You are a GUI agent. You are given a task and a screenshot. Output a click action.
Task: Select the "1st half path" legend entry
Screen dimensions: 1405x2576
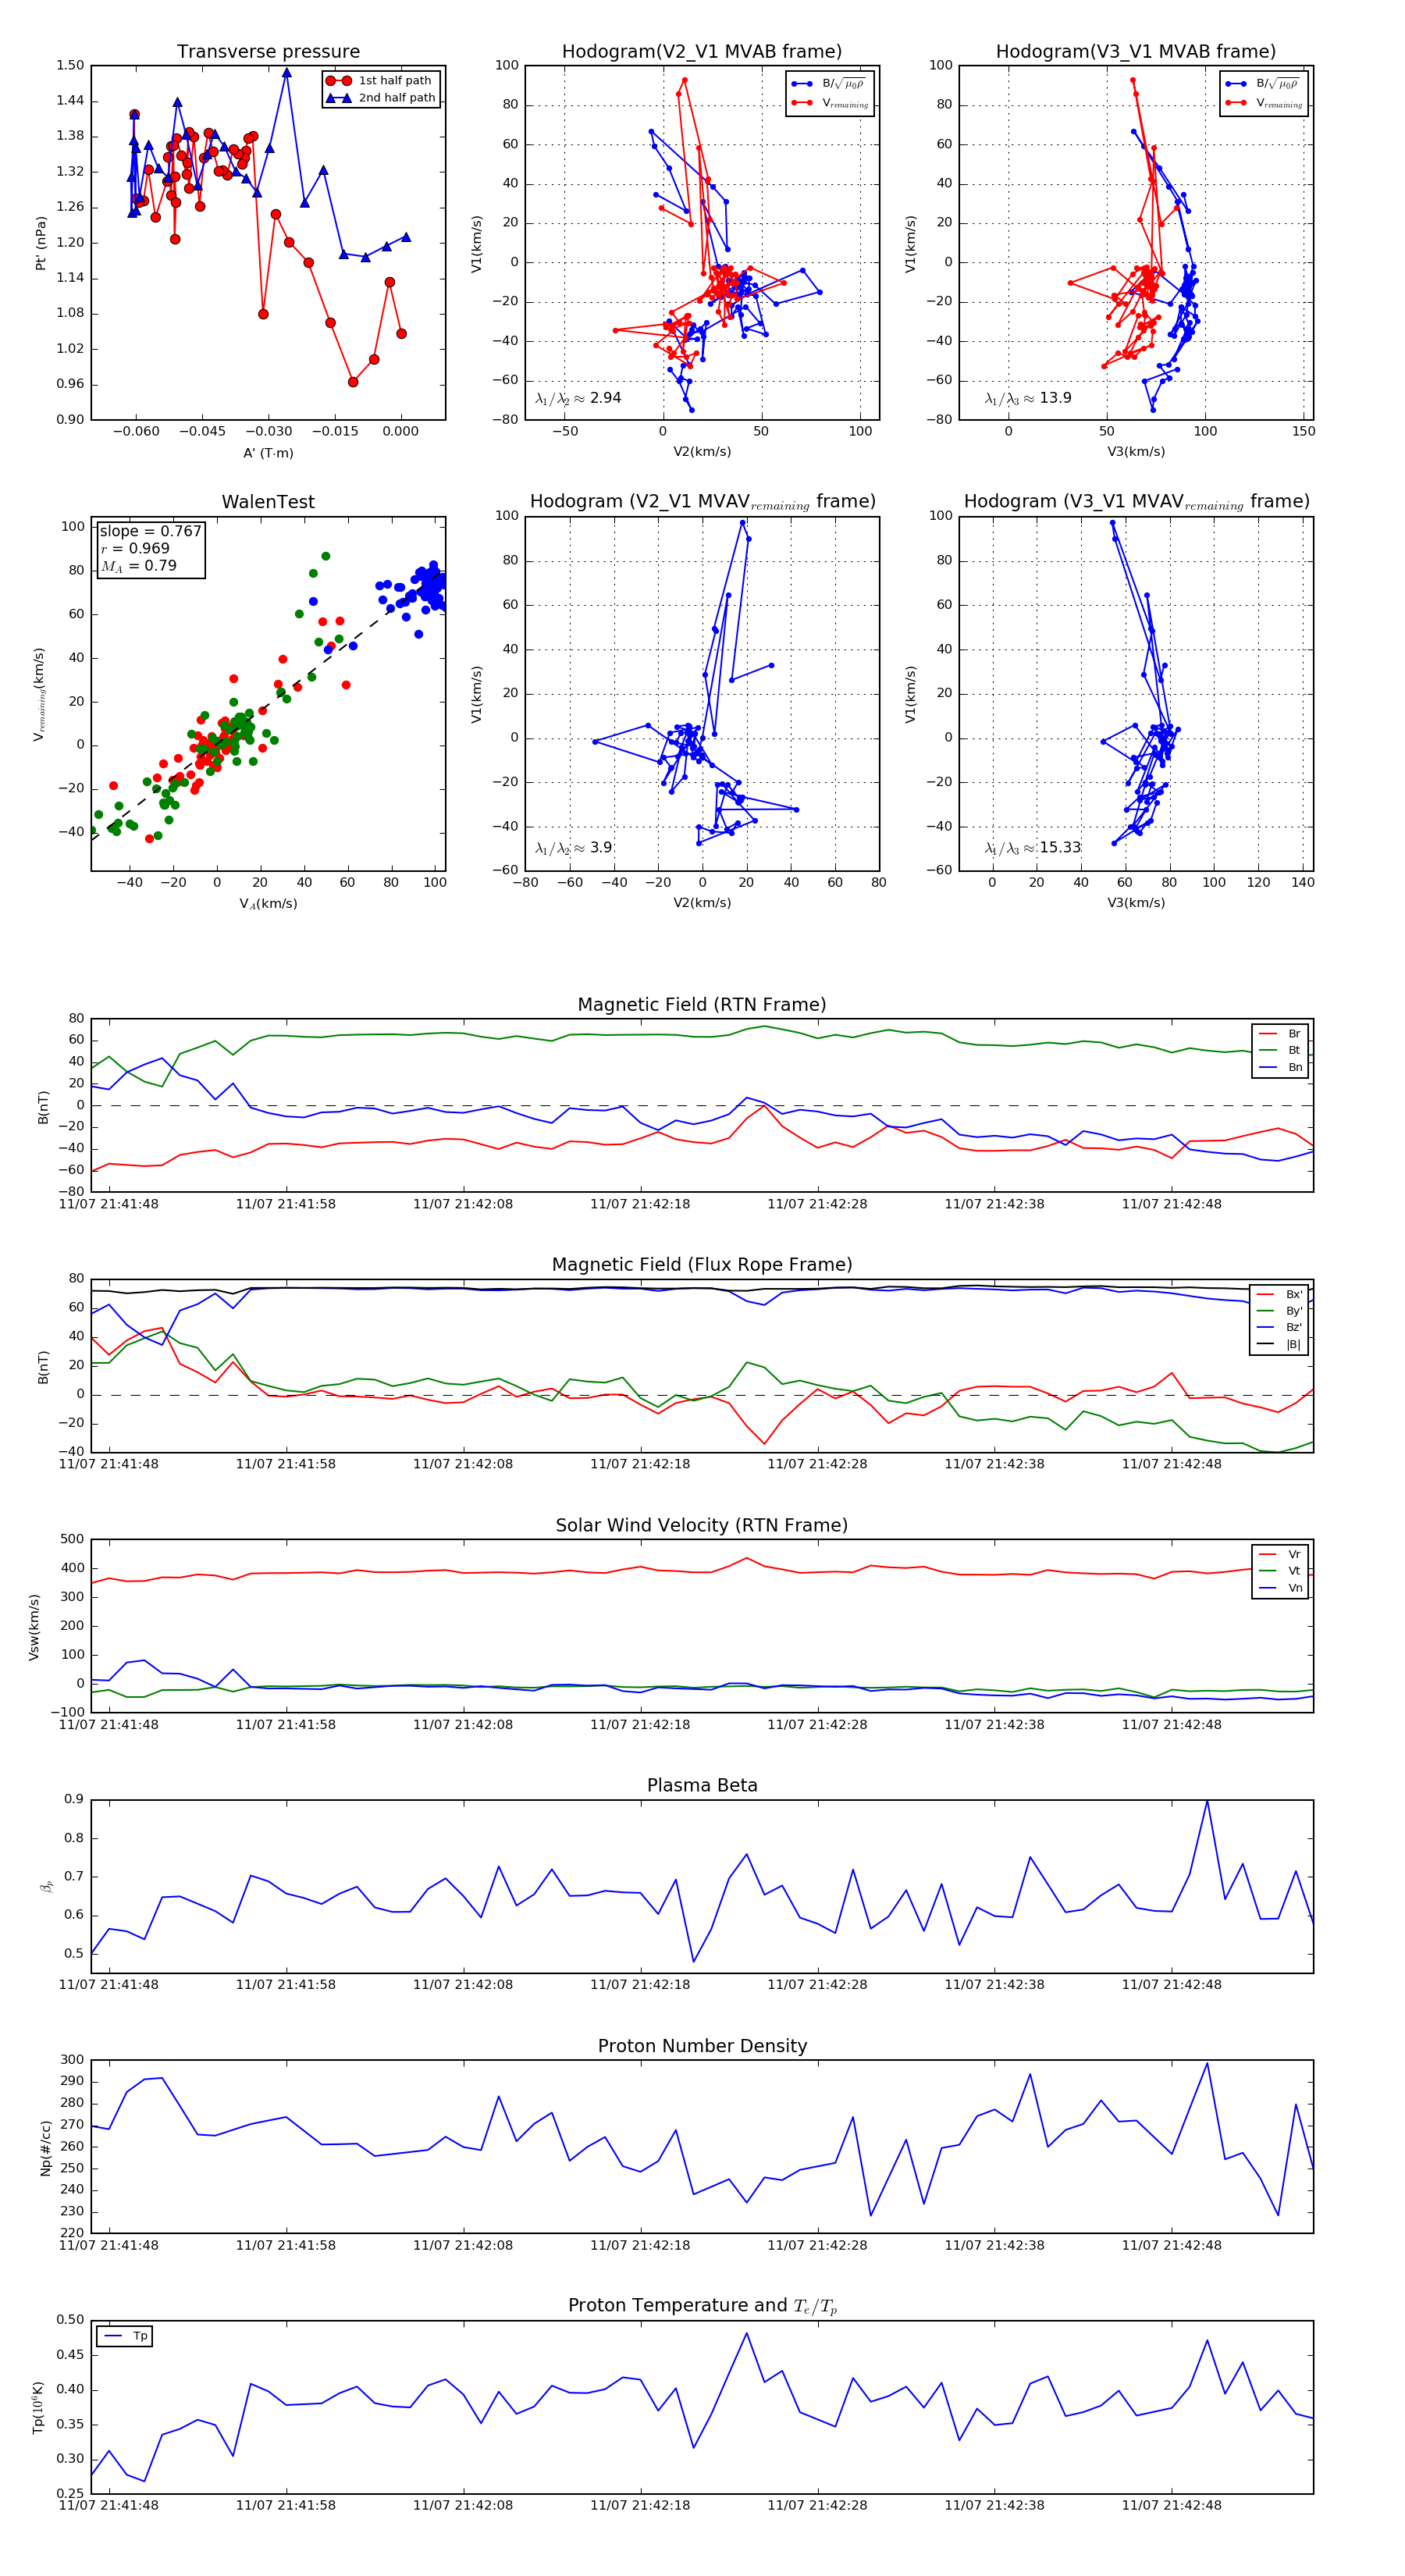click(x=380, y=81)
